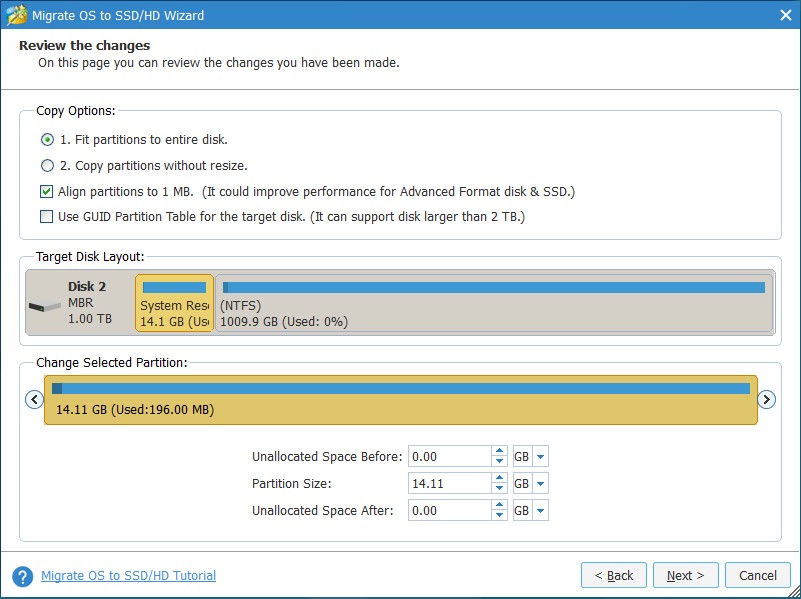Click the right arrow for next partition

767,400
